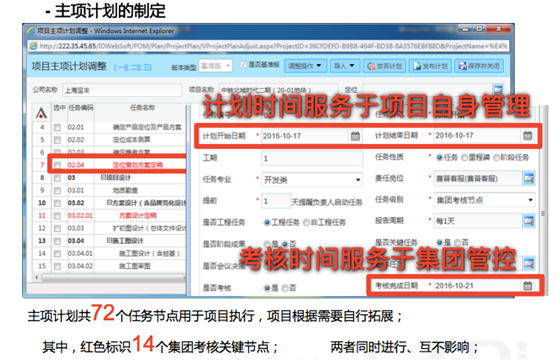Image resolution: width=557 pixels, height=361 pixels.
Task: Click the Internet Explorer icon in title bar
Action: click(x=31, y=31)
